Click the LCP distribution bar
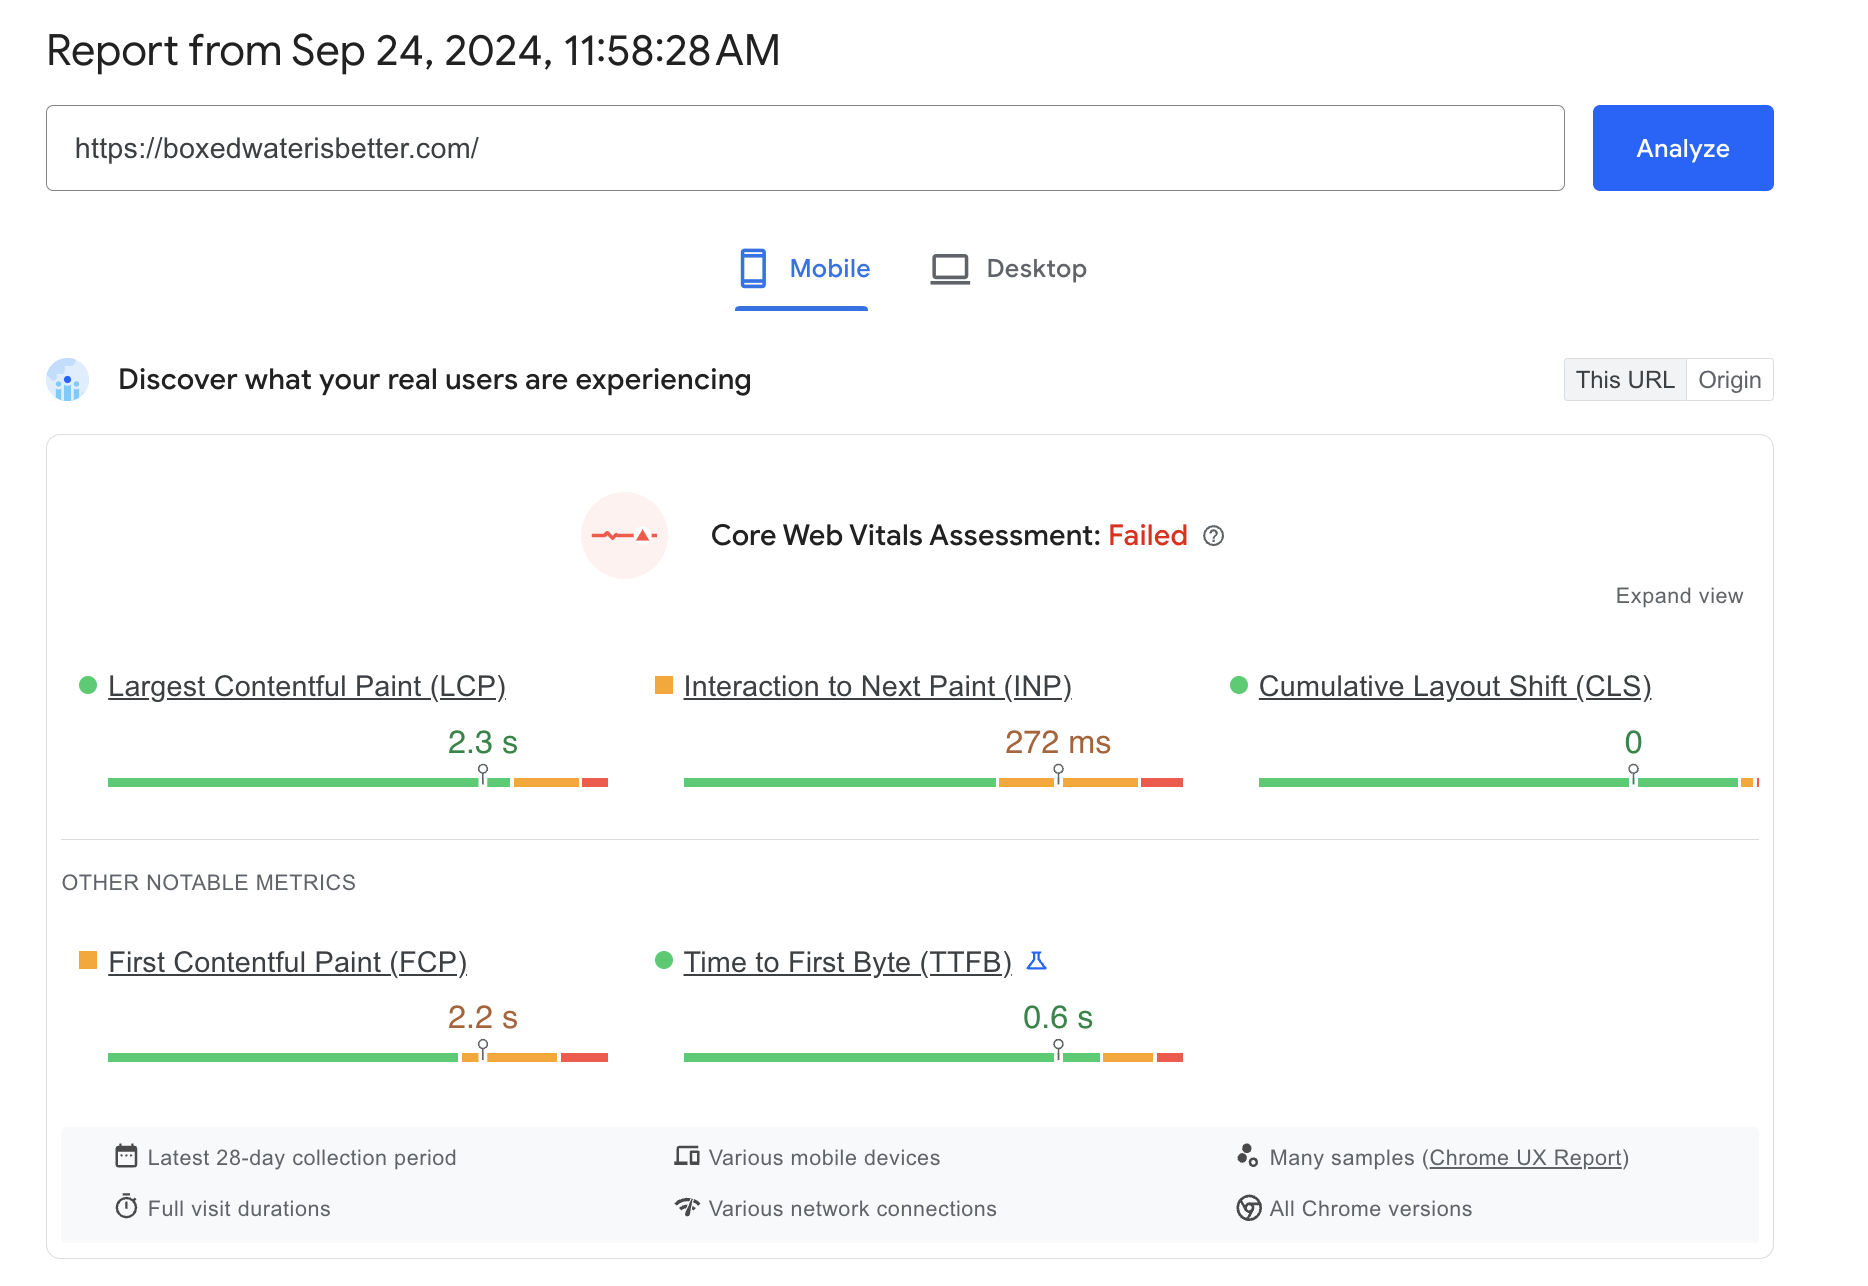The width and height of the screenshot is (1868, 1286). point(357,782)
